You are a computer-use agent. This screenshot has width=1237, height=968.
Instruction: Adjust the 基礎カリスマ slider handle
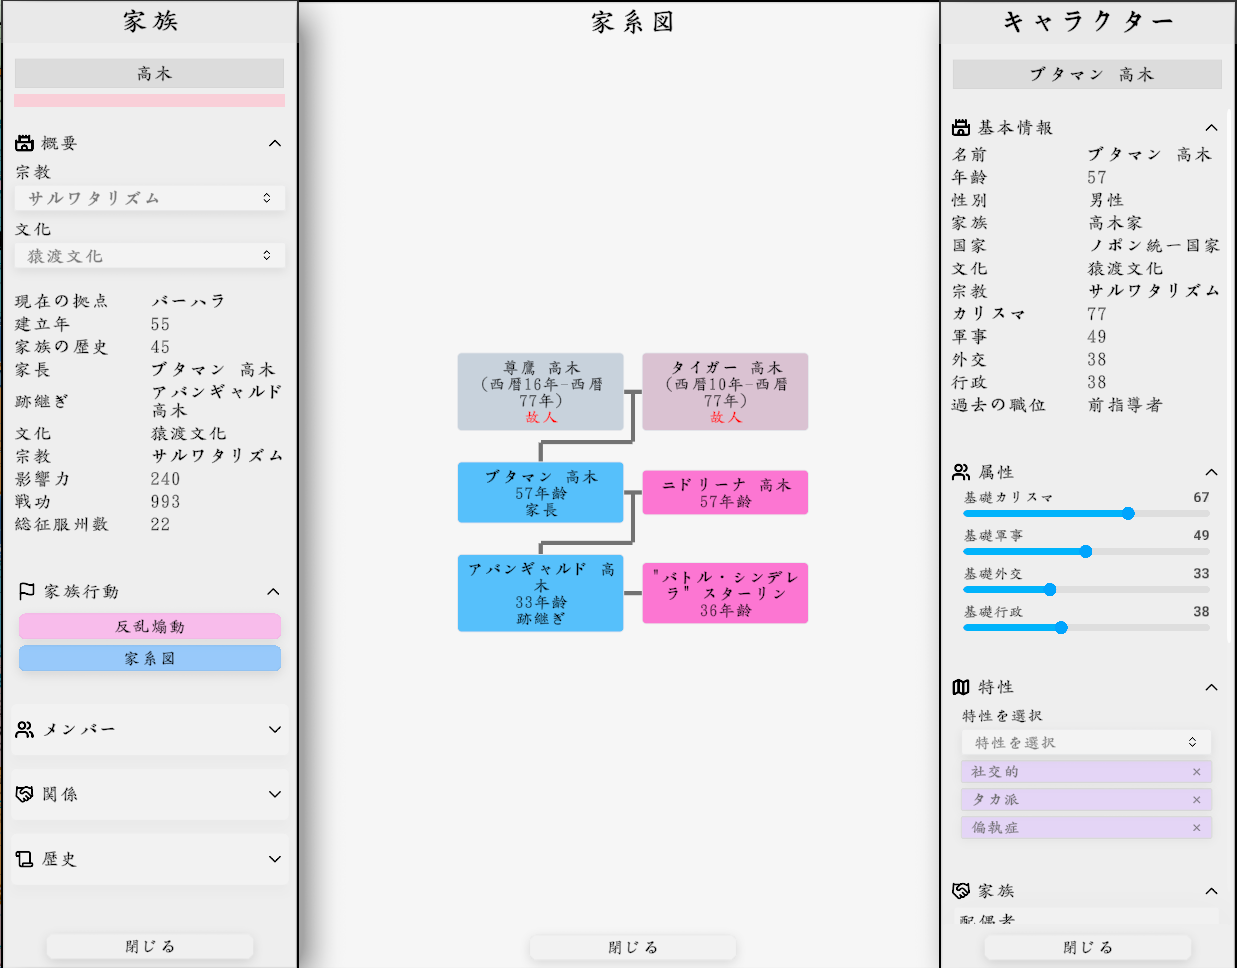point(1128,513)
